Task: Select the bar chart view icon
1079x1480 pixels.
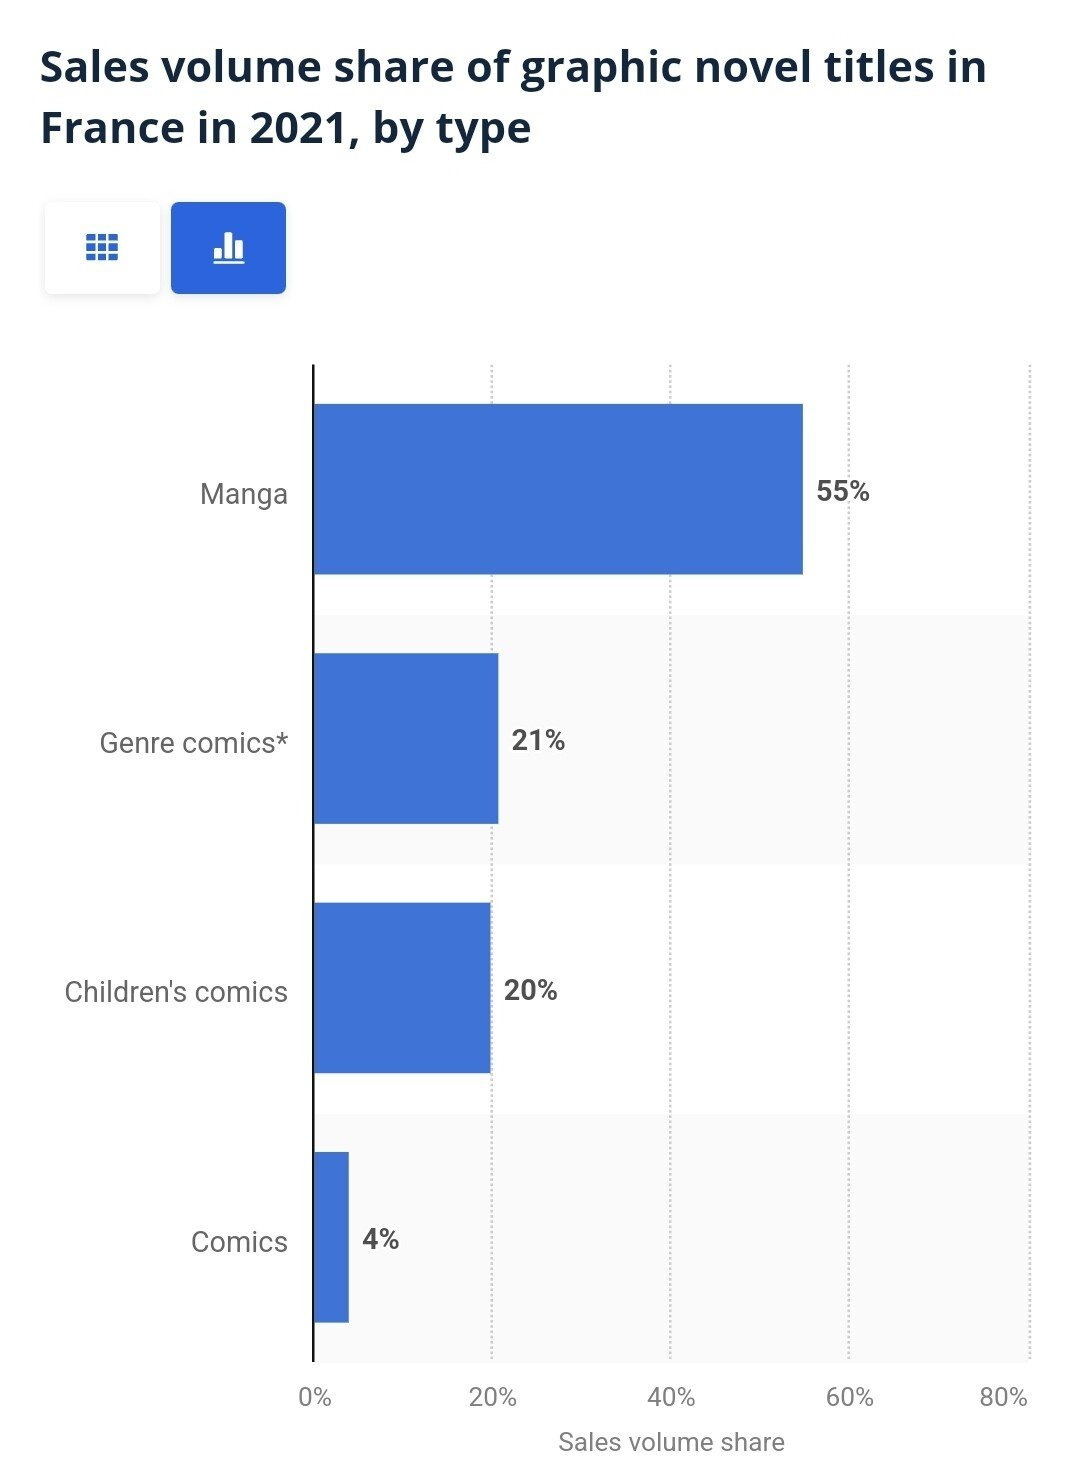Action: (x=228, y=248)
